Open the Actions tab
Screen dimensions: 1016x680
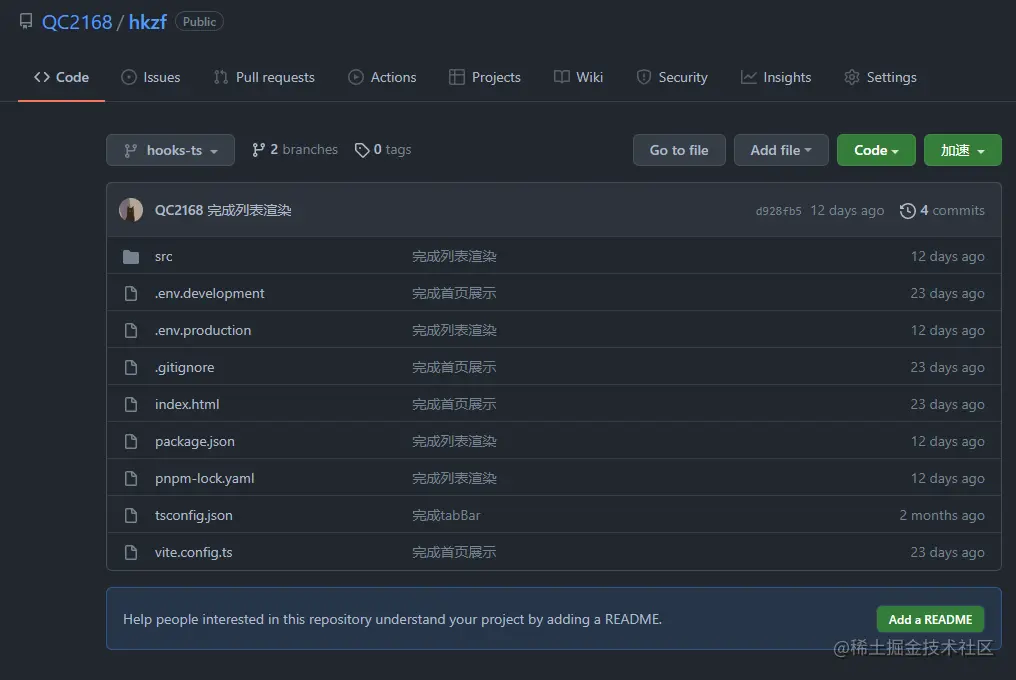point(382,77)
